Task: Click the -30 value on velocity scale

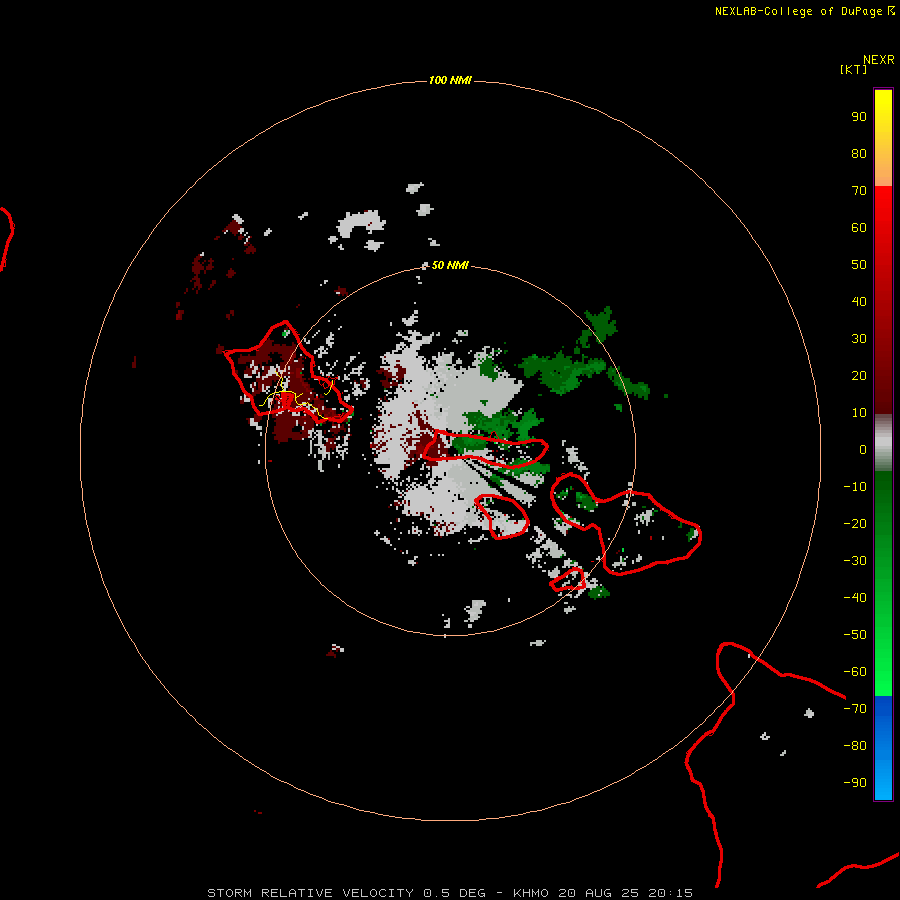Action: click(x=855, y=561)
